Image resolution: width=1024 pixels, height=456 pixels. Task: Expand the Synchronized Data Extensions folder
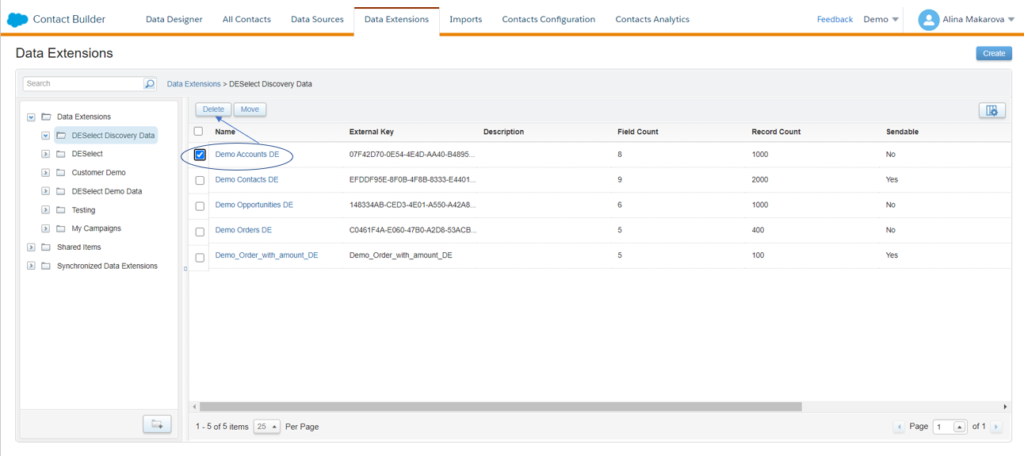click(31, 266)
